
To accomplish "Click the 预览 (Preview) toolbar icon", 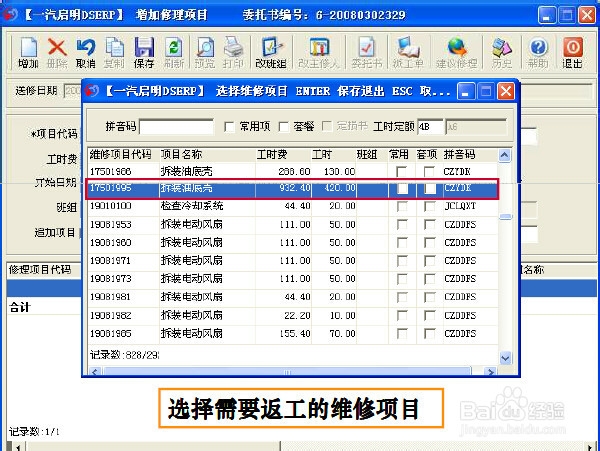I will (205, 52).
